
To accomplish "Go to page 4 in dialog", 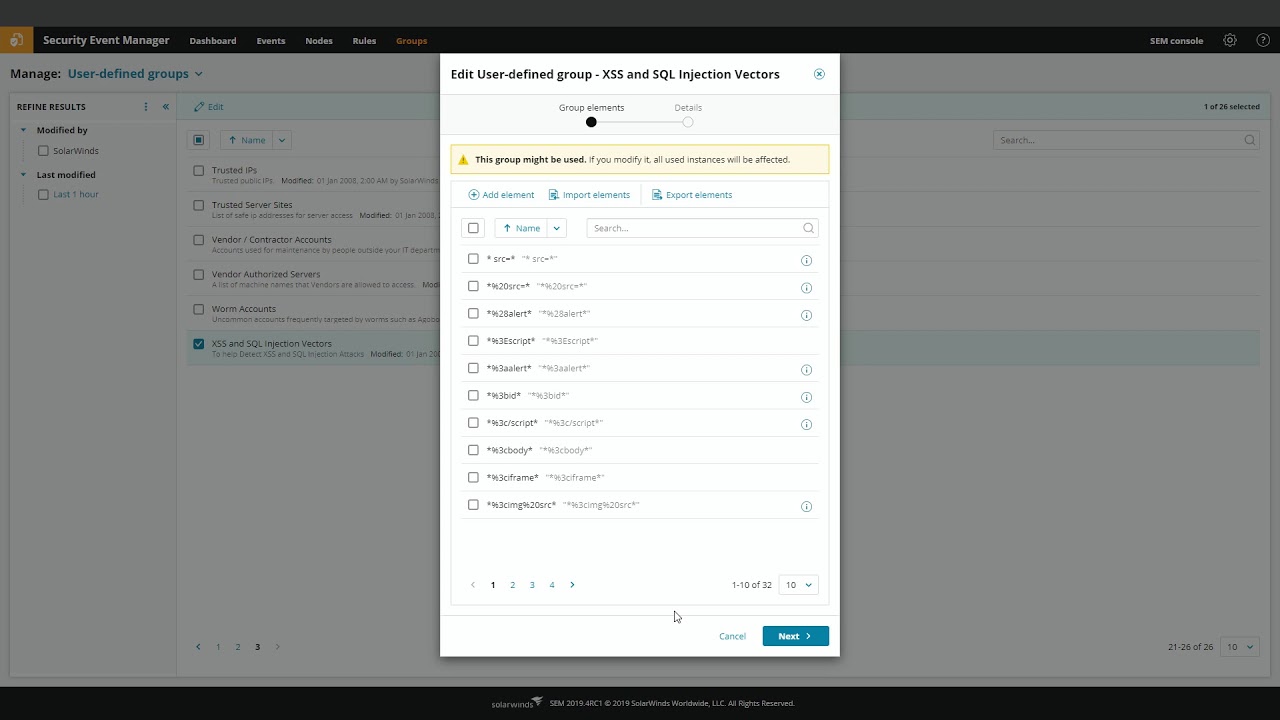I will [551, 585].
